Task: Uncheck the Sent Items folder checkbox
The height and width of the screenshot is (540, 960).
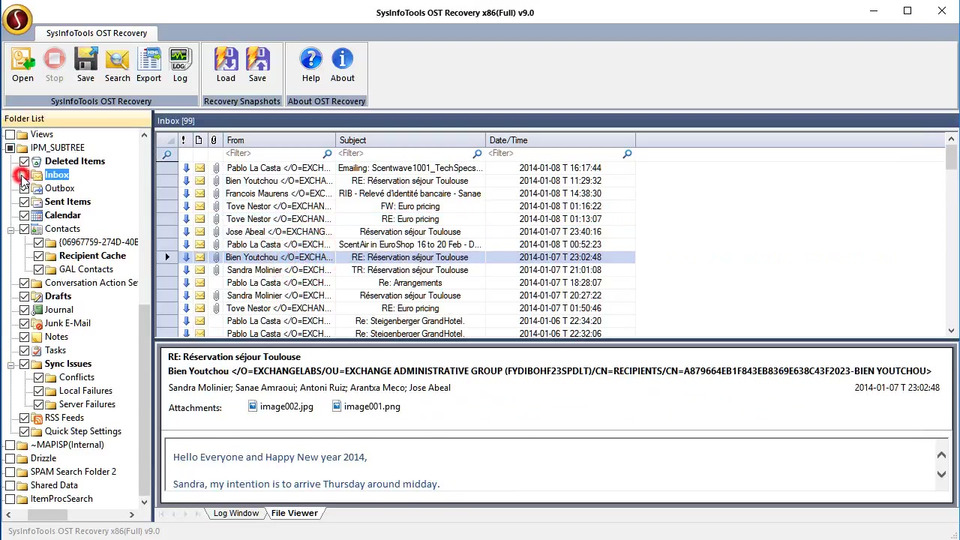Action: [24, 202]
